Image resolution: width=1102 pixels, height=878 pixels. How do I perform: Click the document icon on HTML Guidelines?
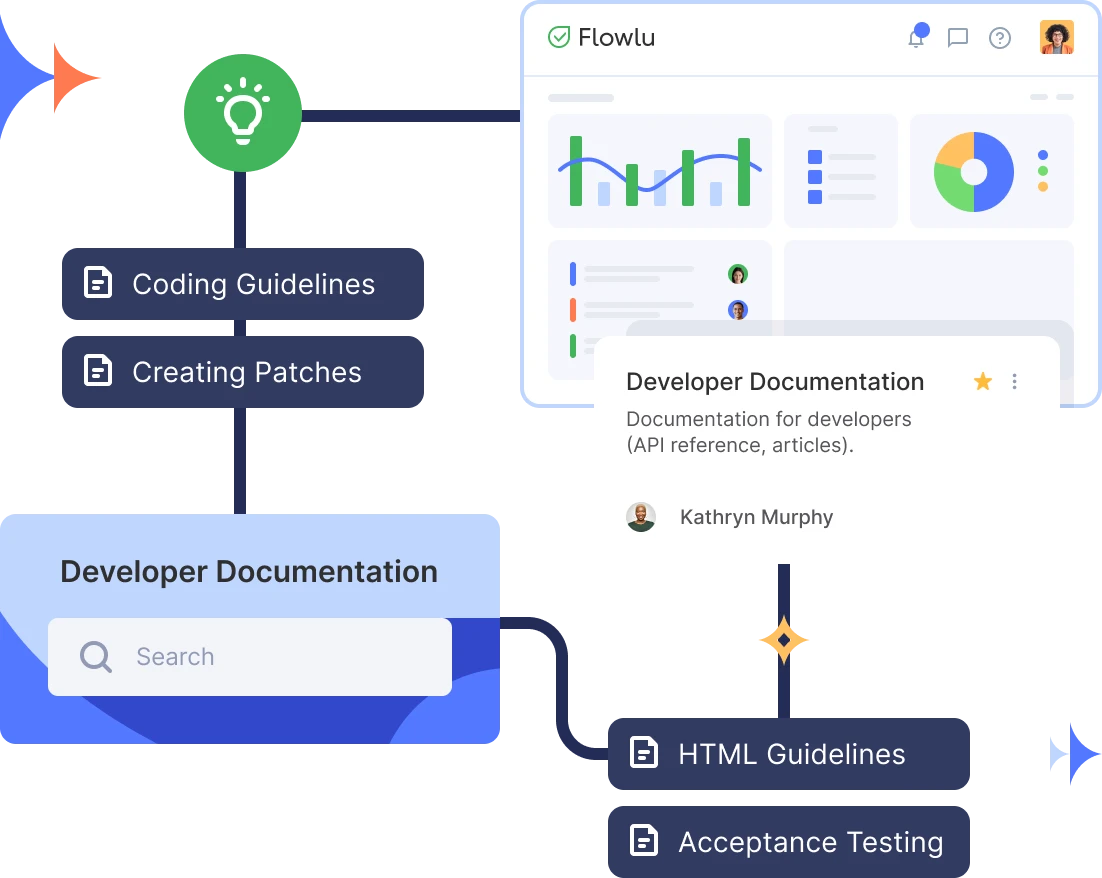click(x=646, y=752)
